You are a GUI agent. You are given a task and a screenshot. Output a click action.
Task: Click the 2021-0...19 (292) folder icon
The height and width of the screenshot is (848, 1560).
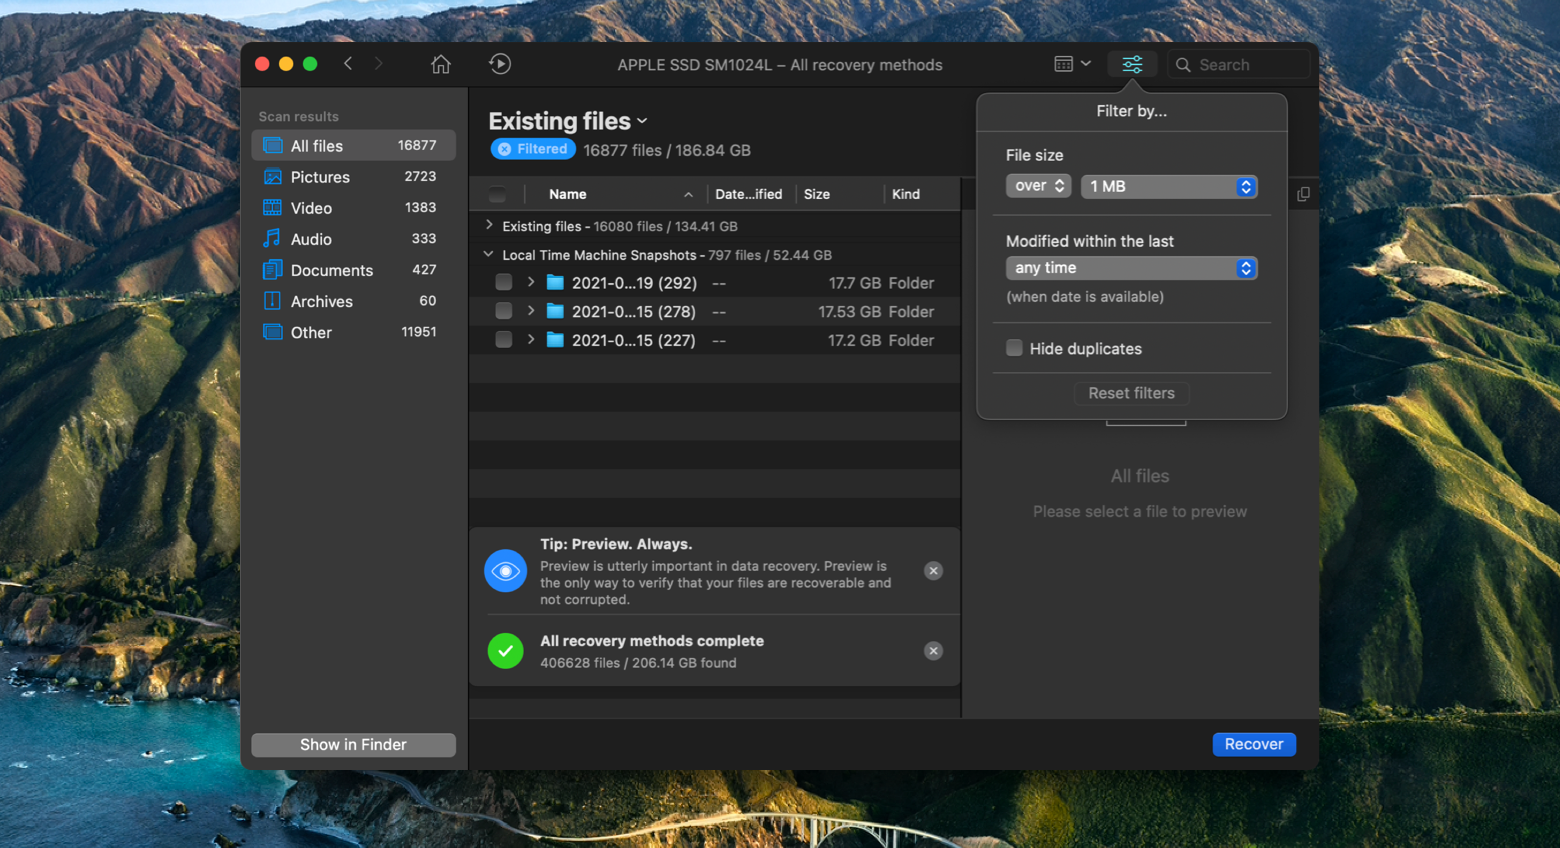point(555,283)
